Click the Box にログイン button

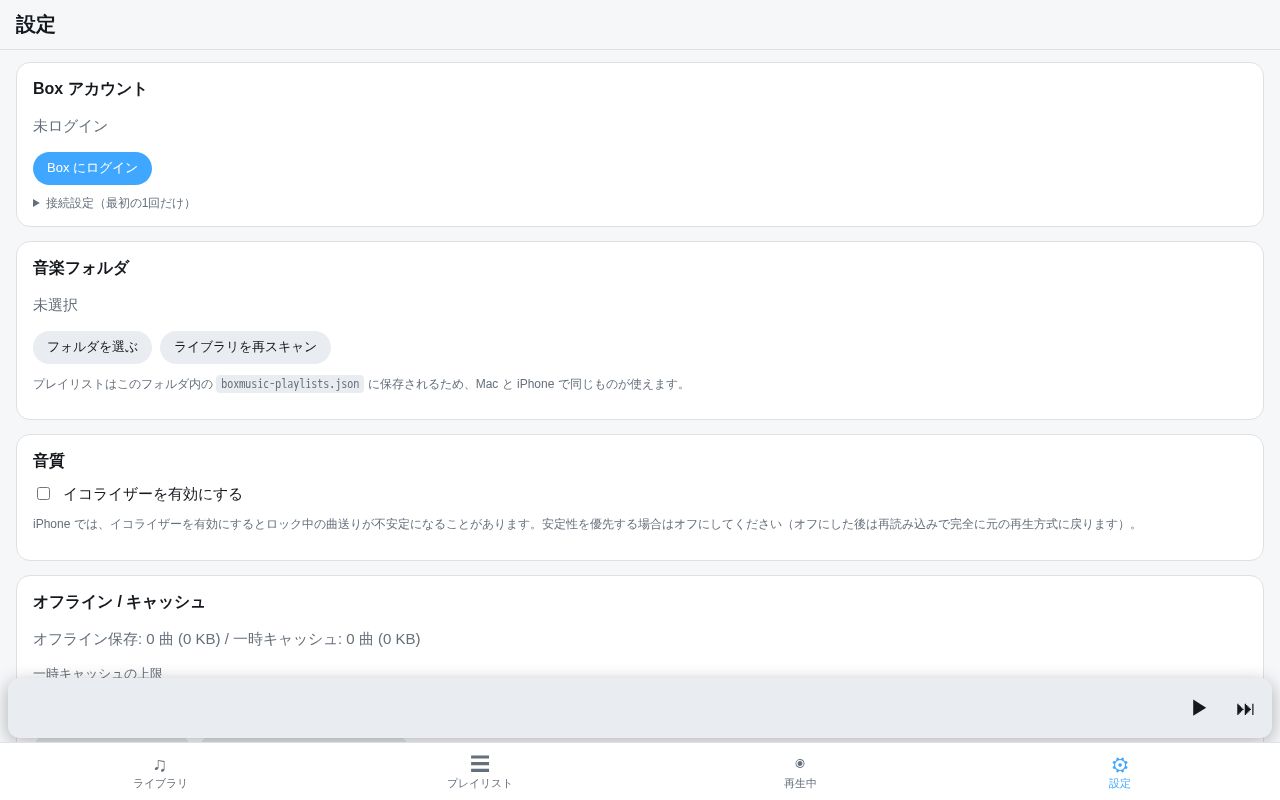[92, 168]
